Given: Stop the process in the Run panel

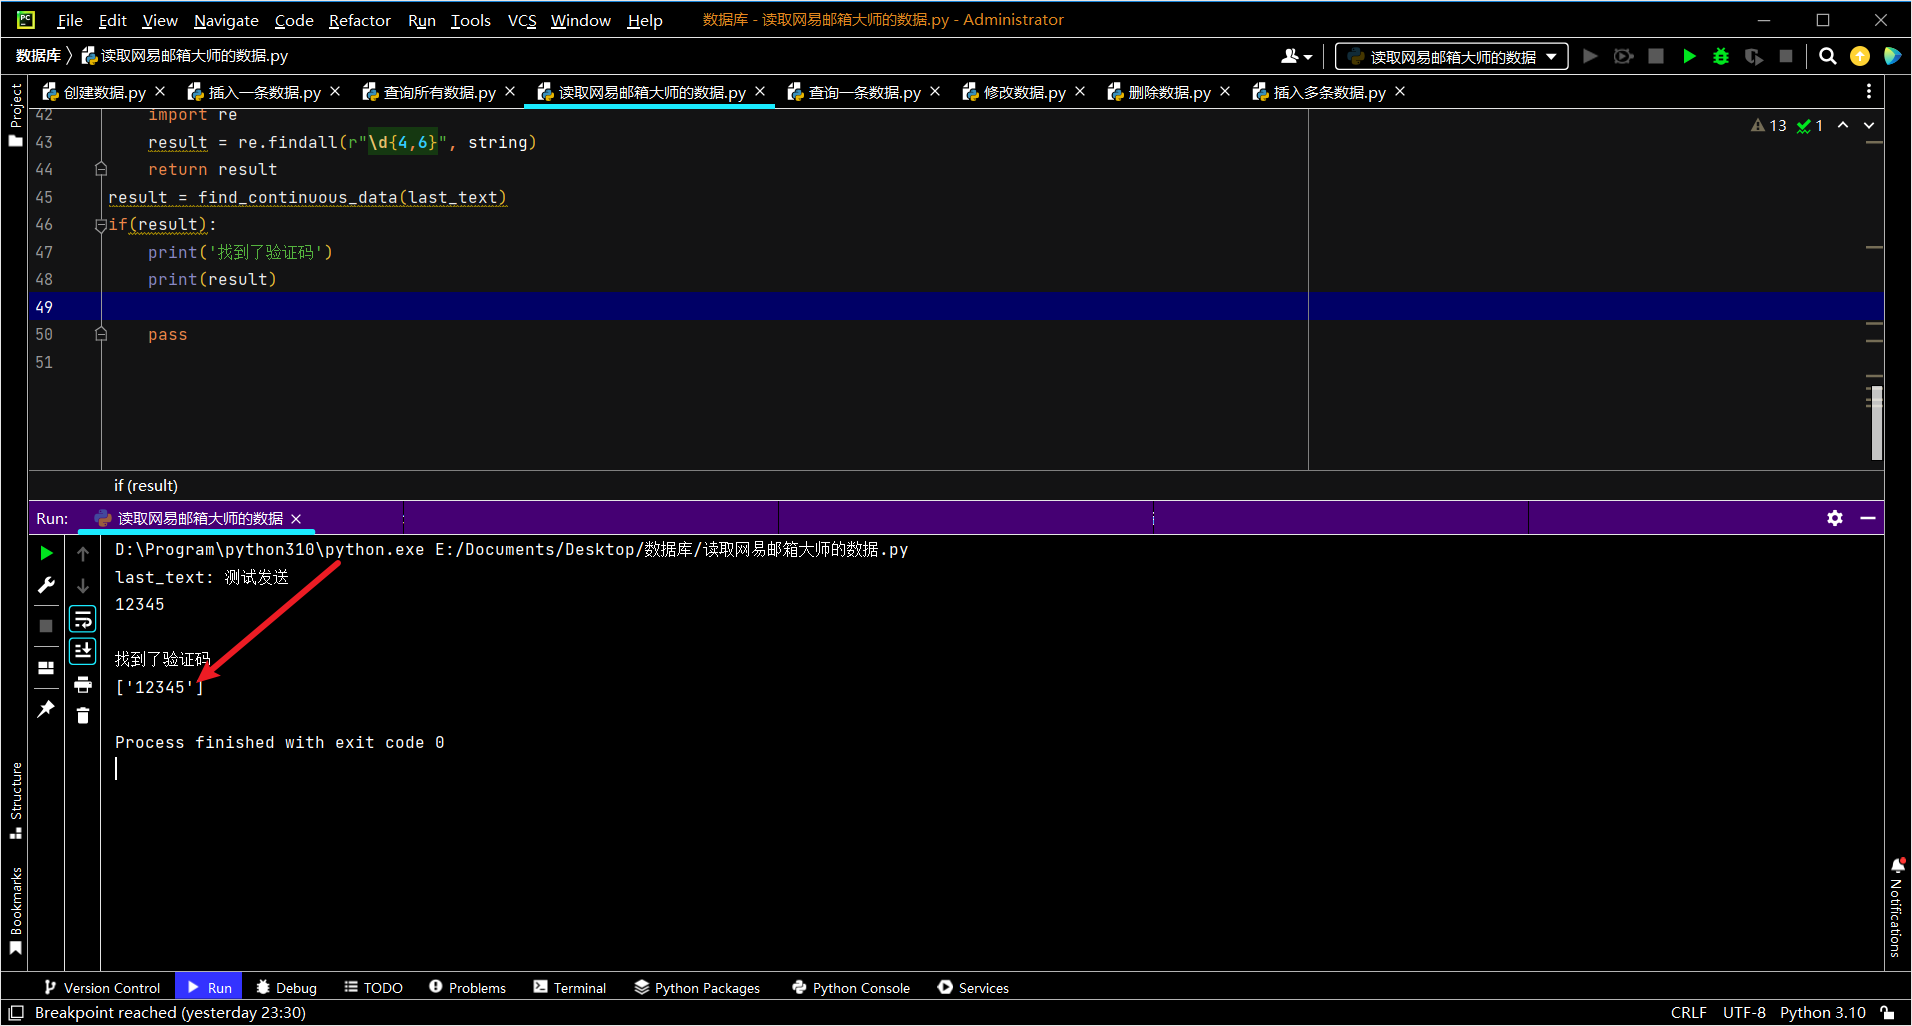Looking at the screenshot, I should (46, 626).
